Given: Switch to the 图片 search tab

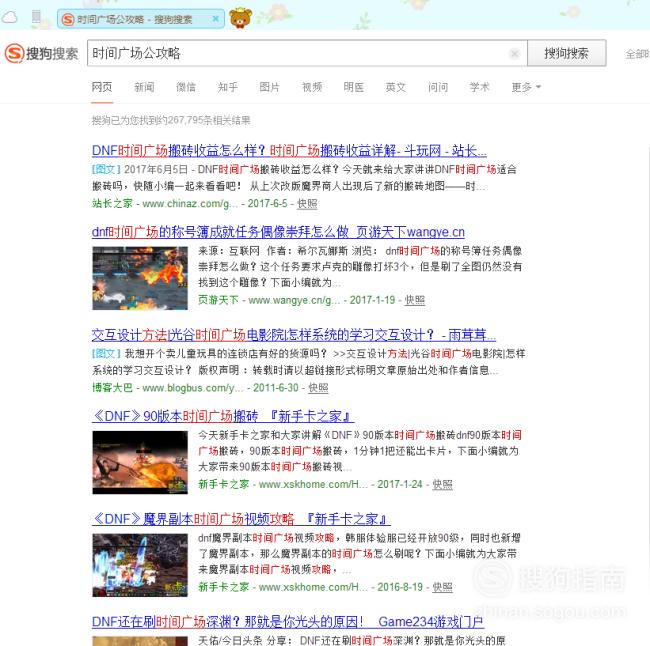Looking at the screenshot, I should pyautogui.click(x=270, y=87).
